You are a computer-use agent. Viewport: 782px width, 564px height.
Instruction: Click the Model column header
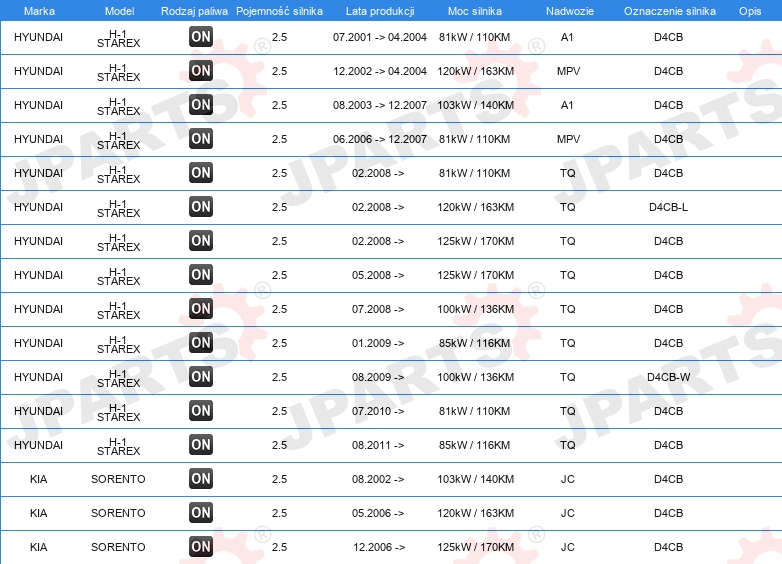pyautogui.click(x=120, y=11)
